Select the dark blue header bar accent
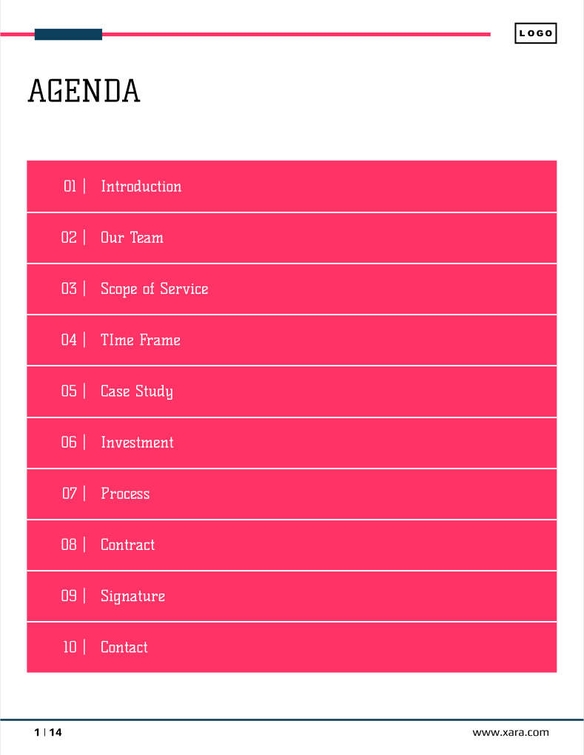Viewport: 584px width, 755px height. [68, 34]
